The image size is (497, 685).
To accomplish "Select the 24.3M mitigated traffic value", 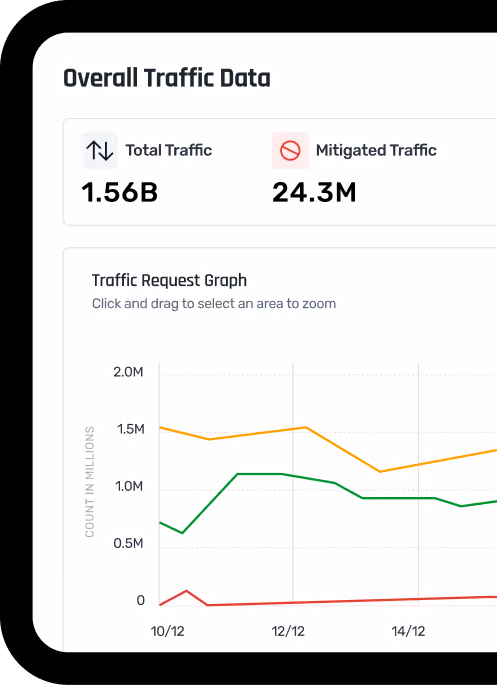I will (x=314, y=193).
